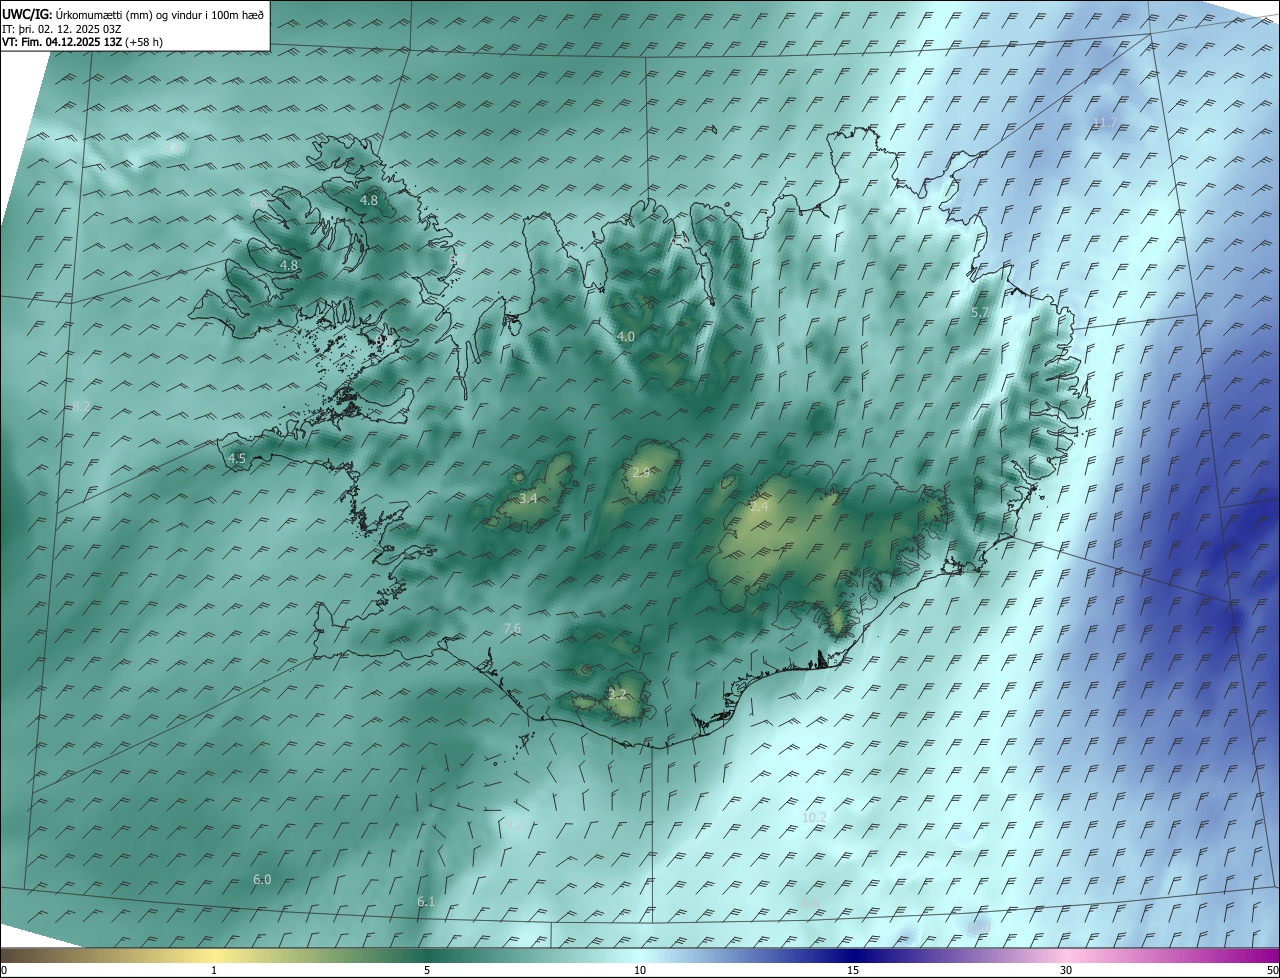1280x978 pixels.
Task: Click the "4.5" value label on the map
Action: [237, 459]
